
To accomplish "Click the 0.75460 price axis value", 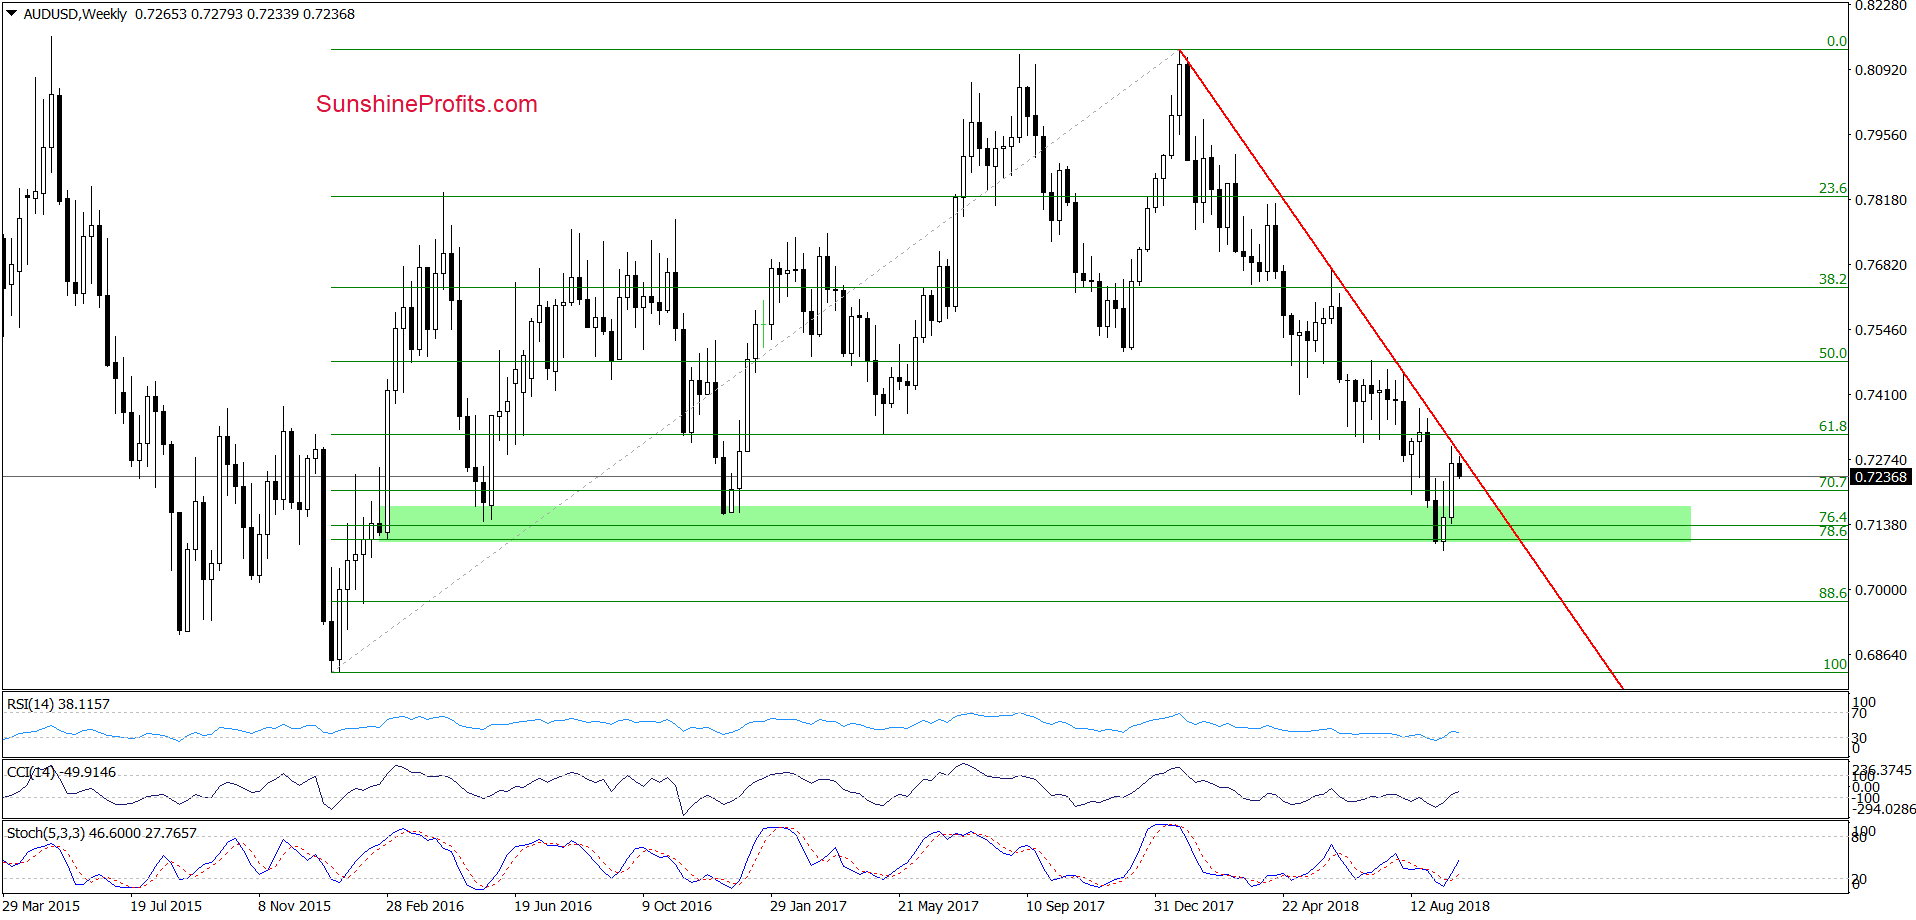I will point(1880,330).
